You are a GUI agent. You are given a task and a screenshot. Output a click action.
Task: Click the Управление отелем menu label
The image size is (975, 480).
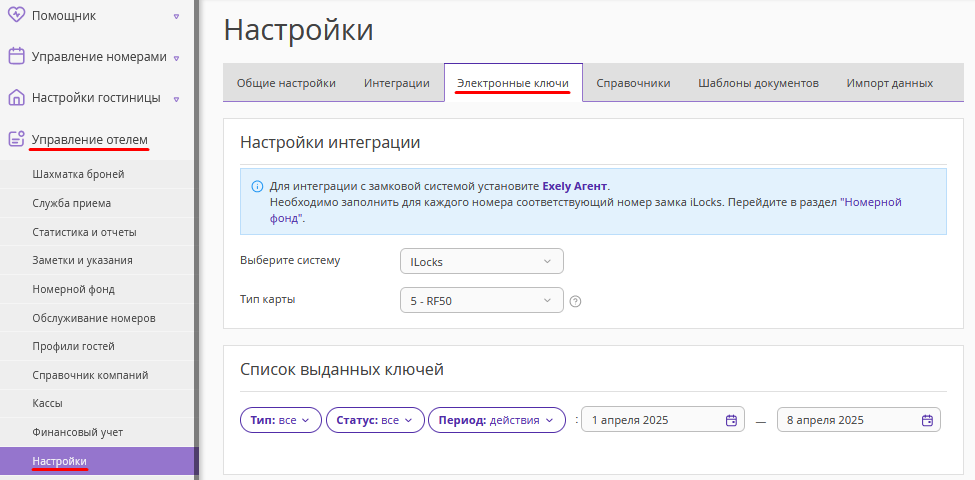pyautogui.click(x=90, y=139)
